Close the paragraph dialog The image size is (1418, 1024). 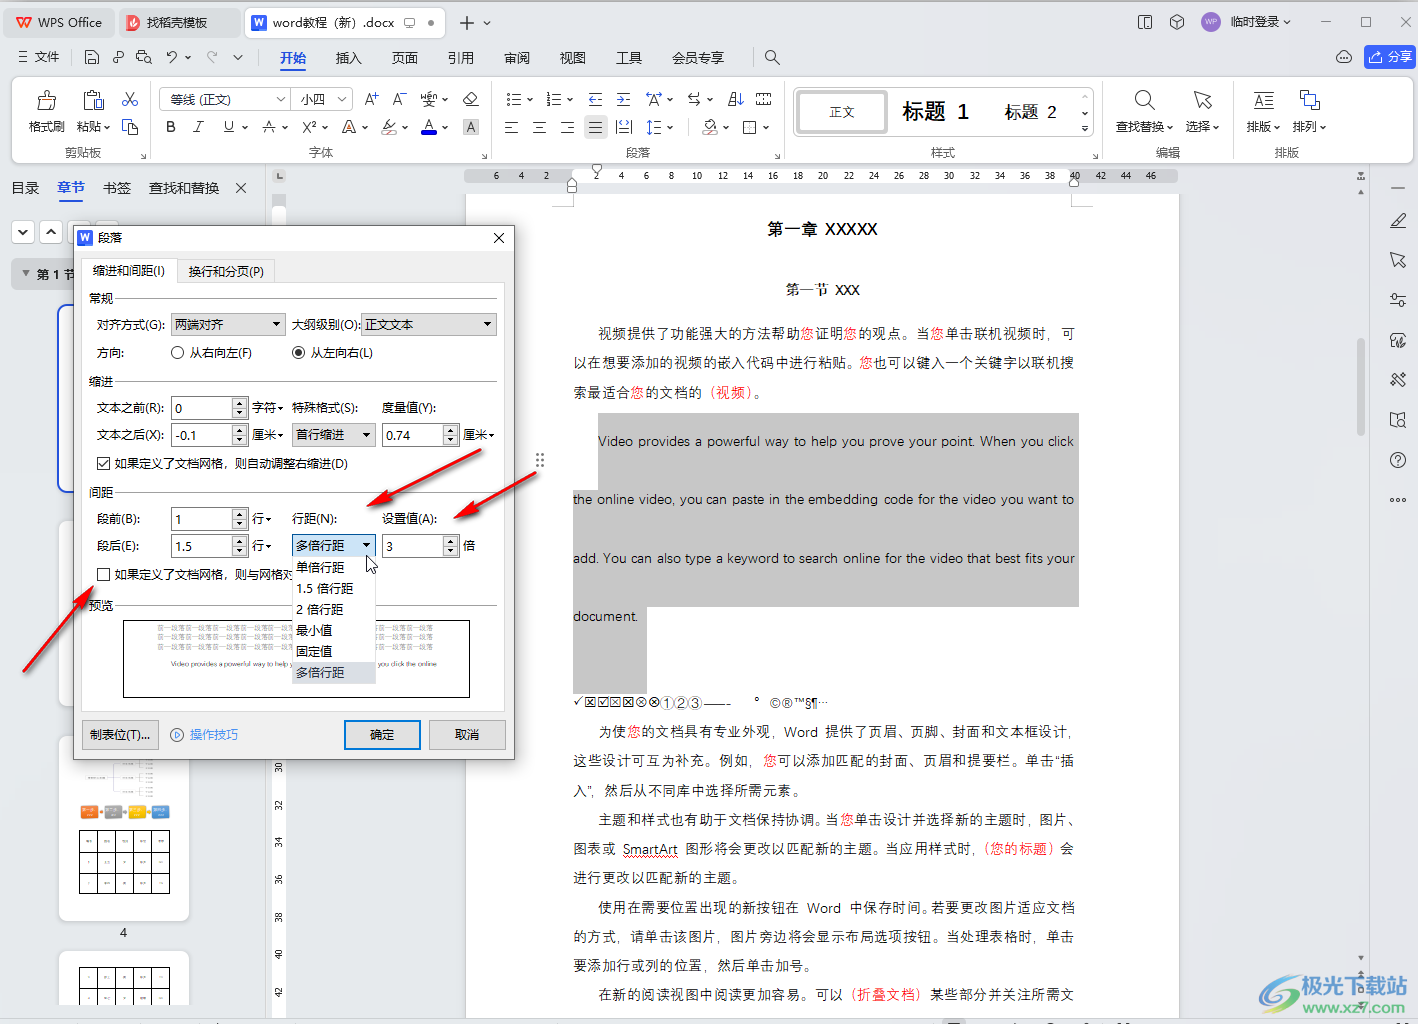click(x=499, y=238)
